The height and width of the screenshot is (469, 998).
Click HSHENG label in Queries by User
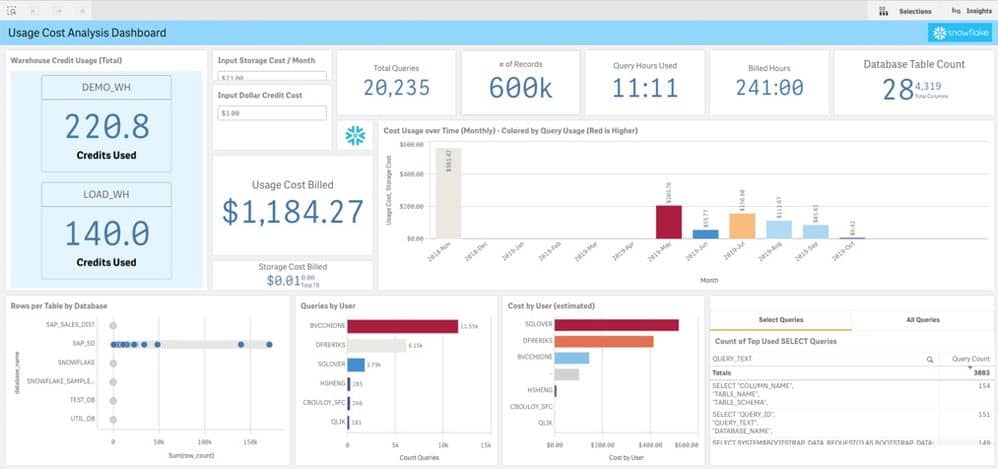pyautogui.click(x=334, y=383)
